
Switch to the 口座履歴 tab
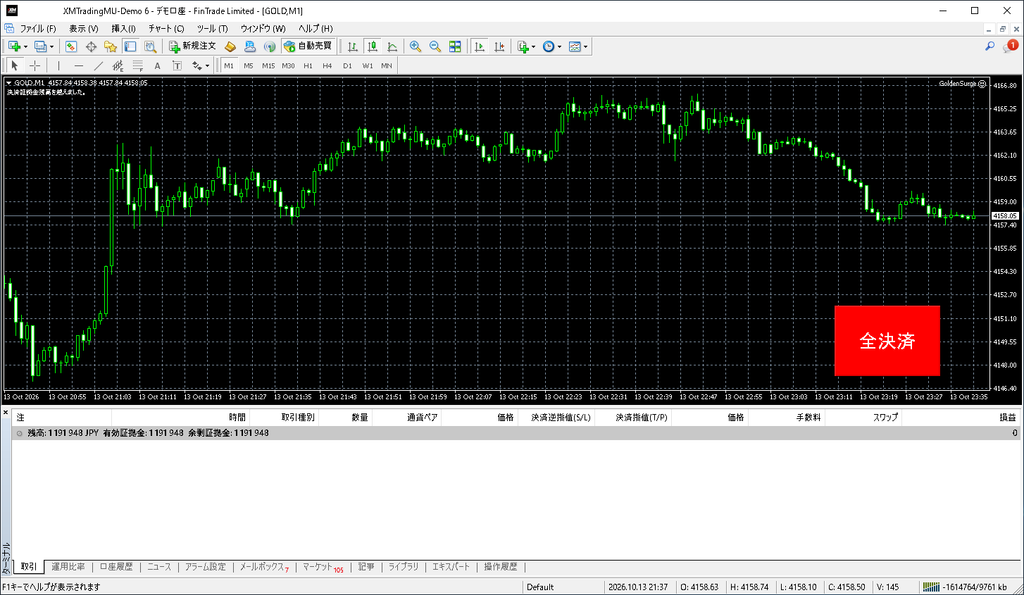tap(116, 567)
